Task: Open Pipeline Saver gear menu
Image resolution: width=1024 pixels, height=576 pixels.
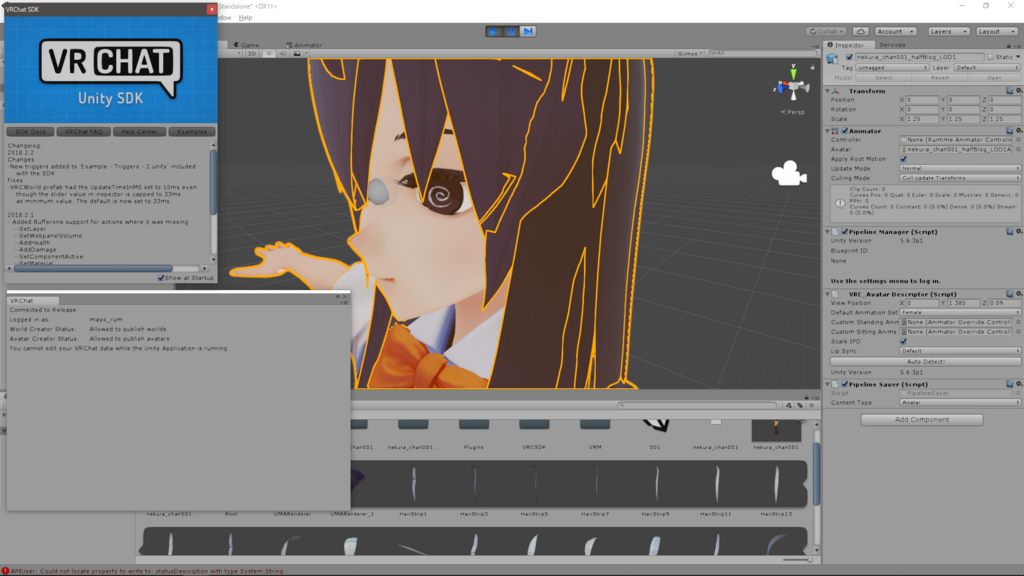Action: point(1019,384)
